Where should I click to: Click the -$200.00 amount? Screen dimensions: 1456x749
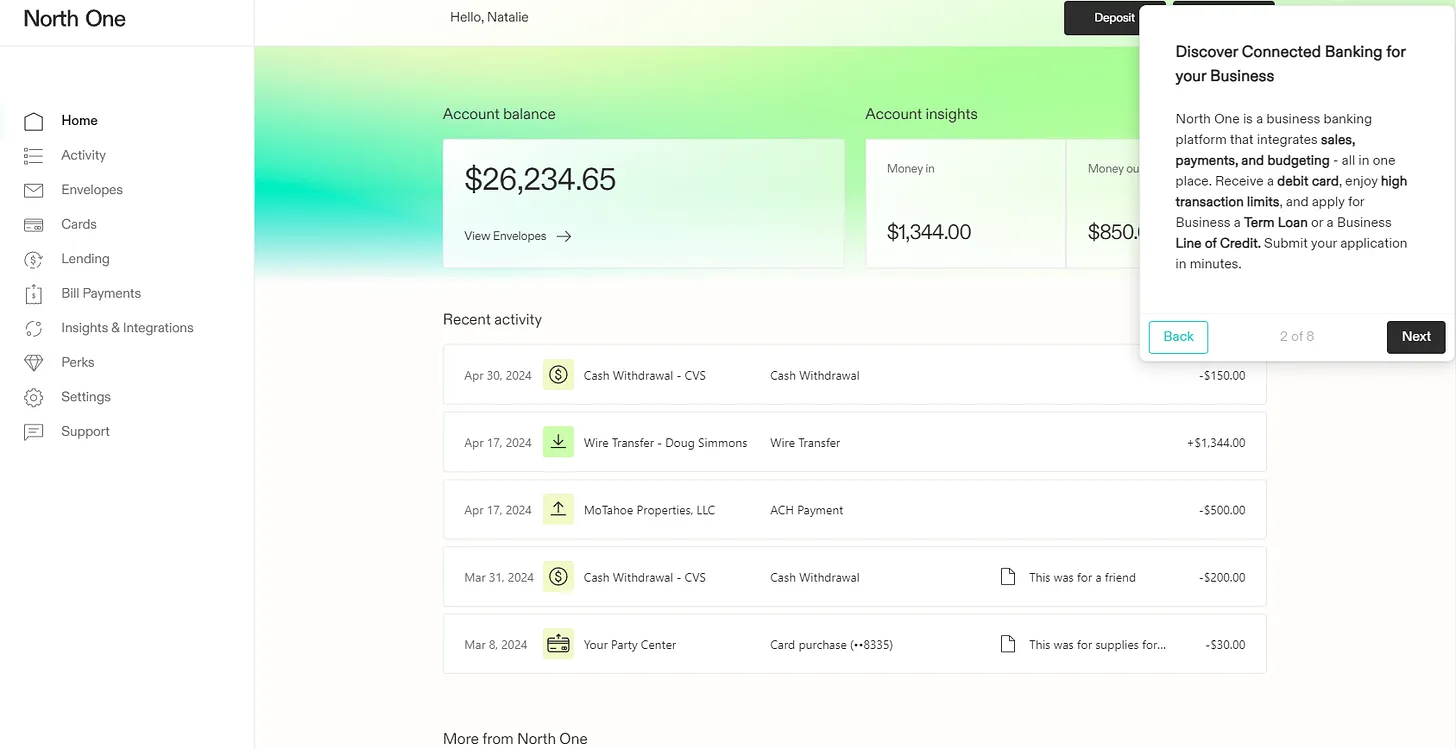[1222, 578]
